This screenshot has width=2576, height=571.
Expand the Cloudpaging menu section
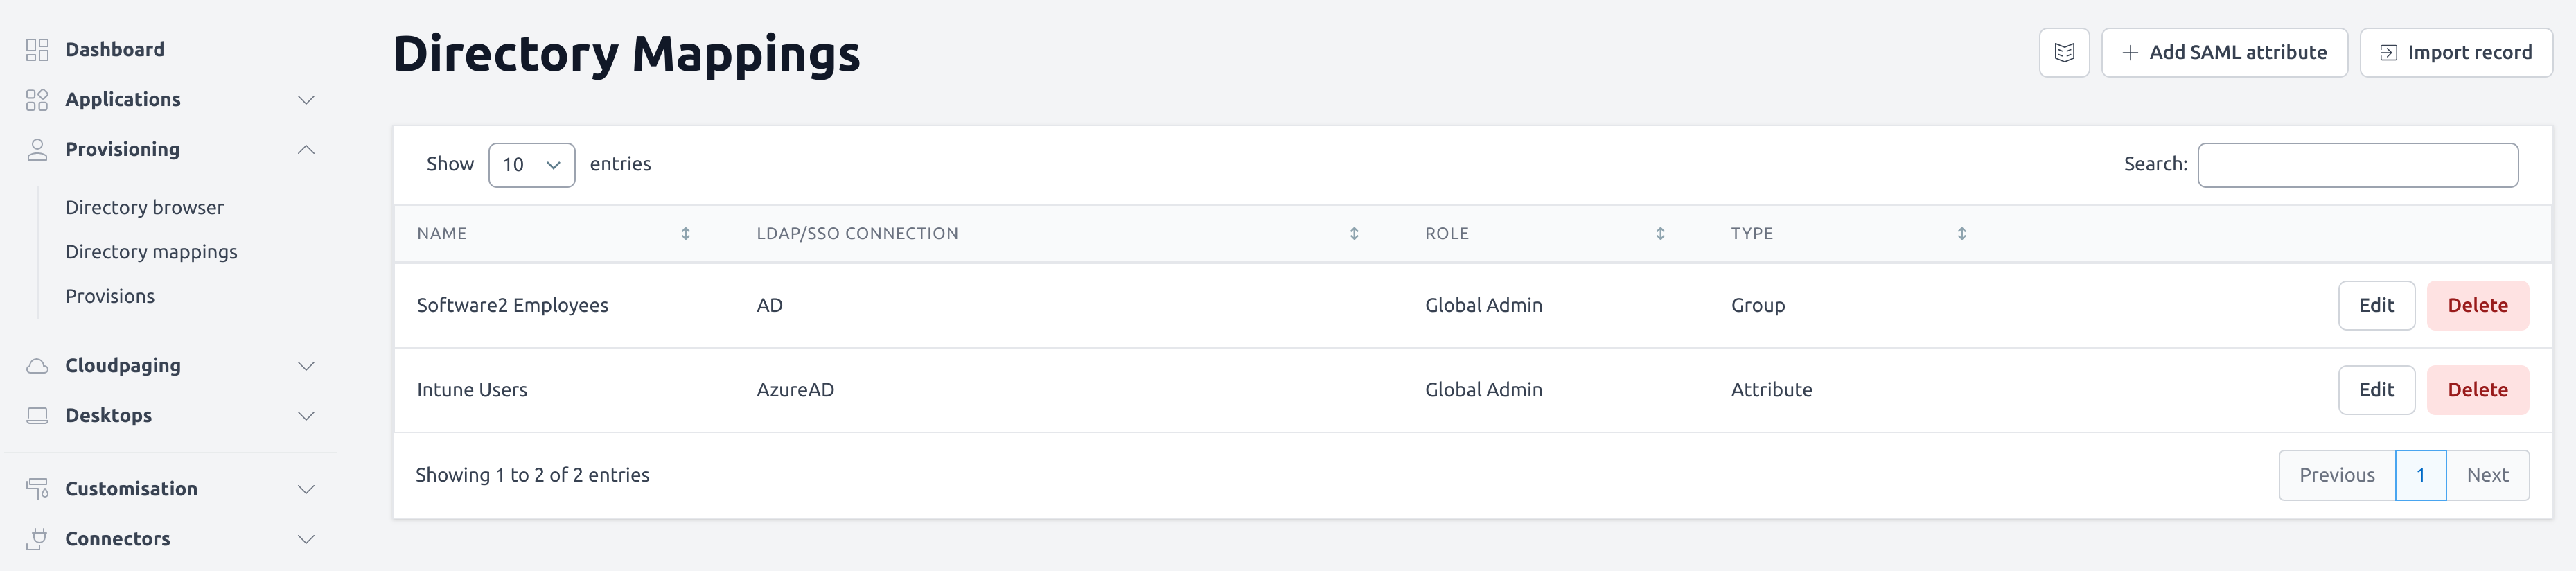coord(306,366)
